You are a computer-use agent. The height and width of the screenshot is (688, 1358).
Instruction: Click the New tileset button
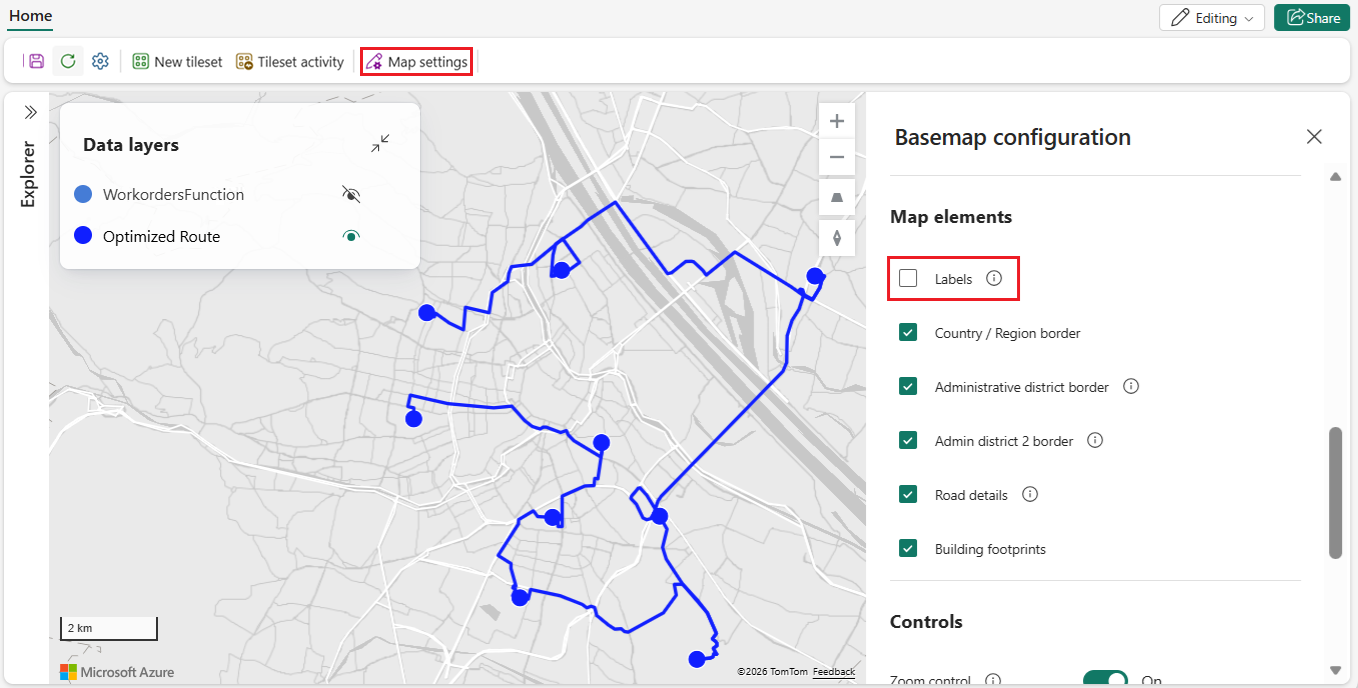point(177,62)
